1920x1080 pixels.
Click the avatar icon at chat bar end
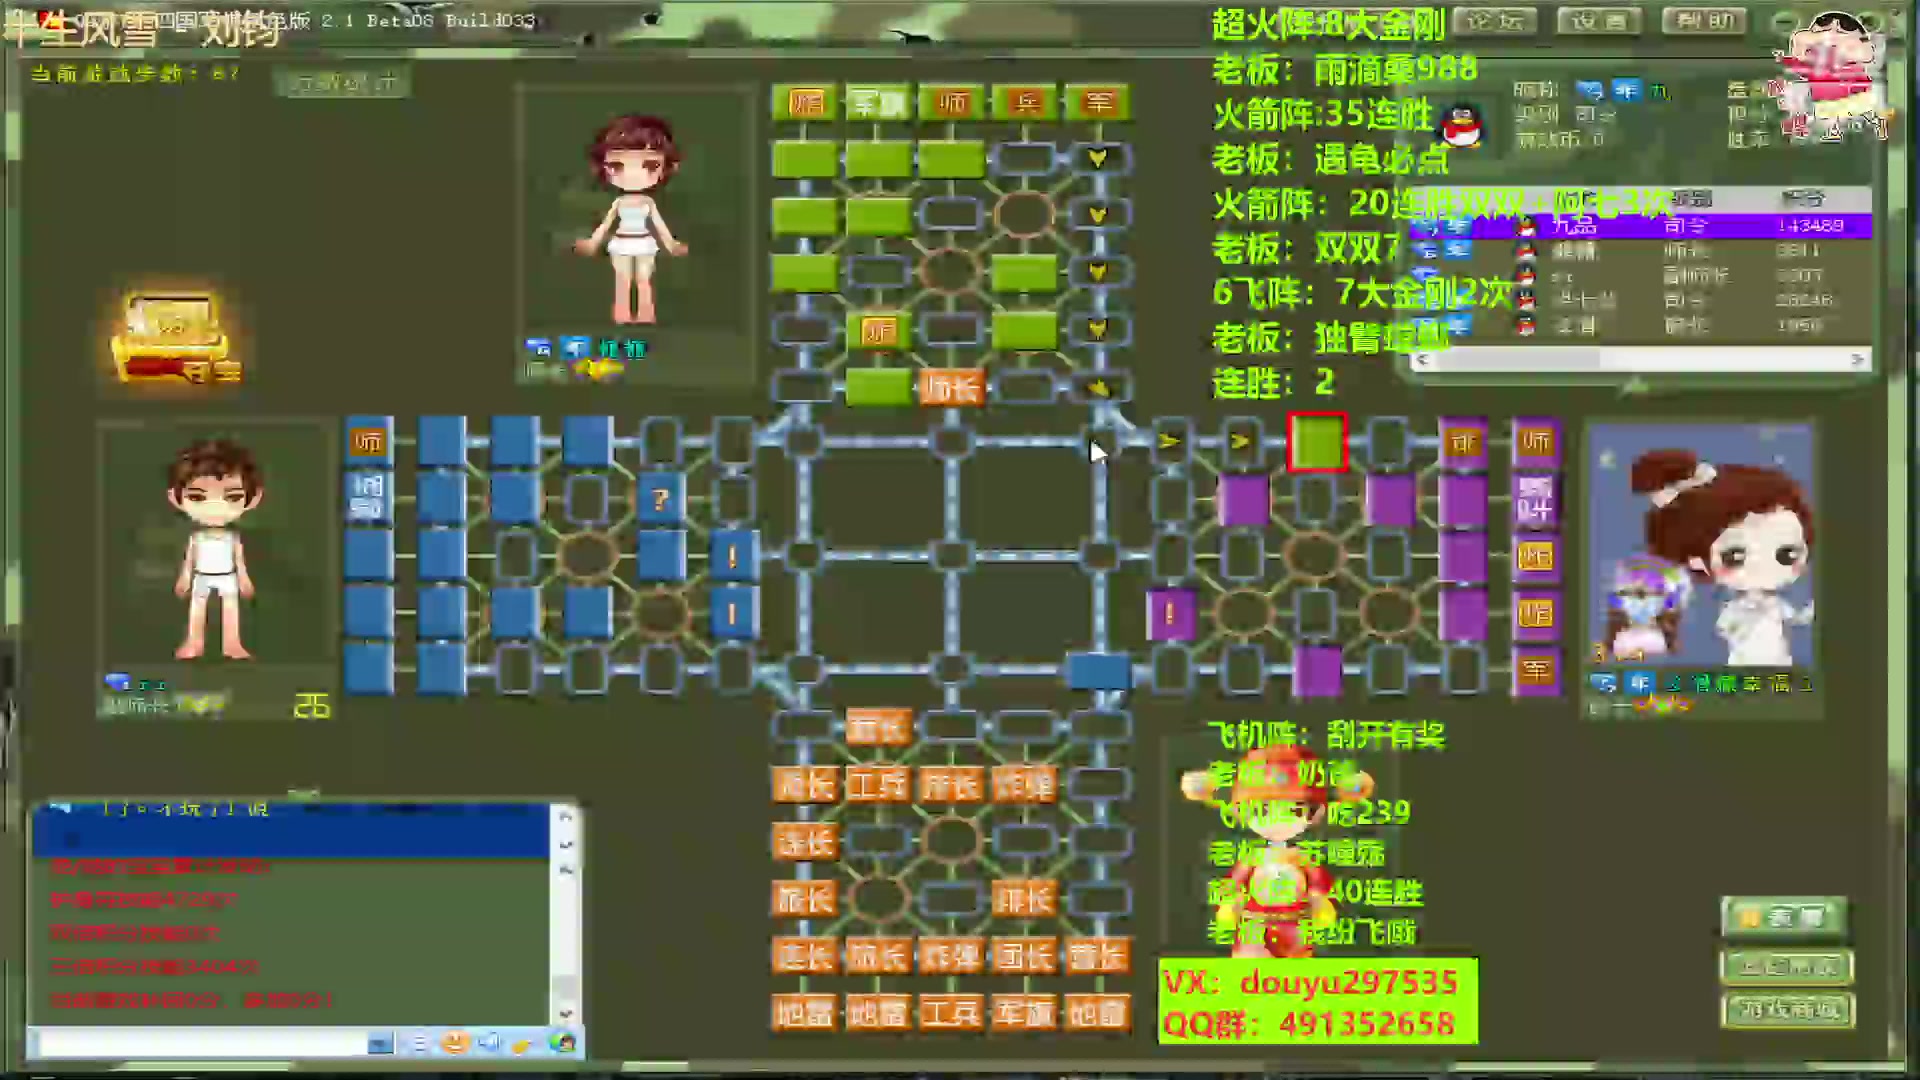coord(563,1043)
